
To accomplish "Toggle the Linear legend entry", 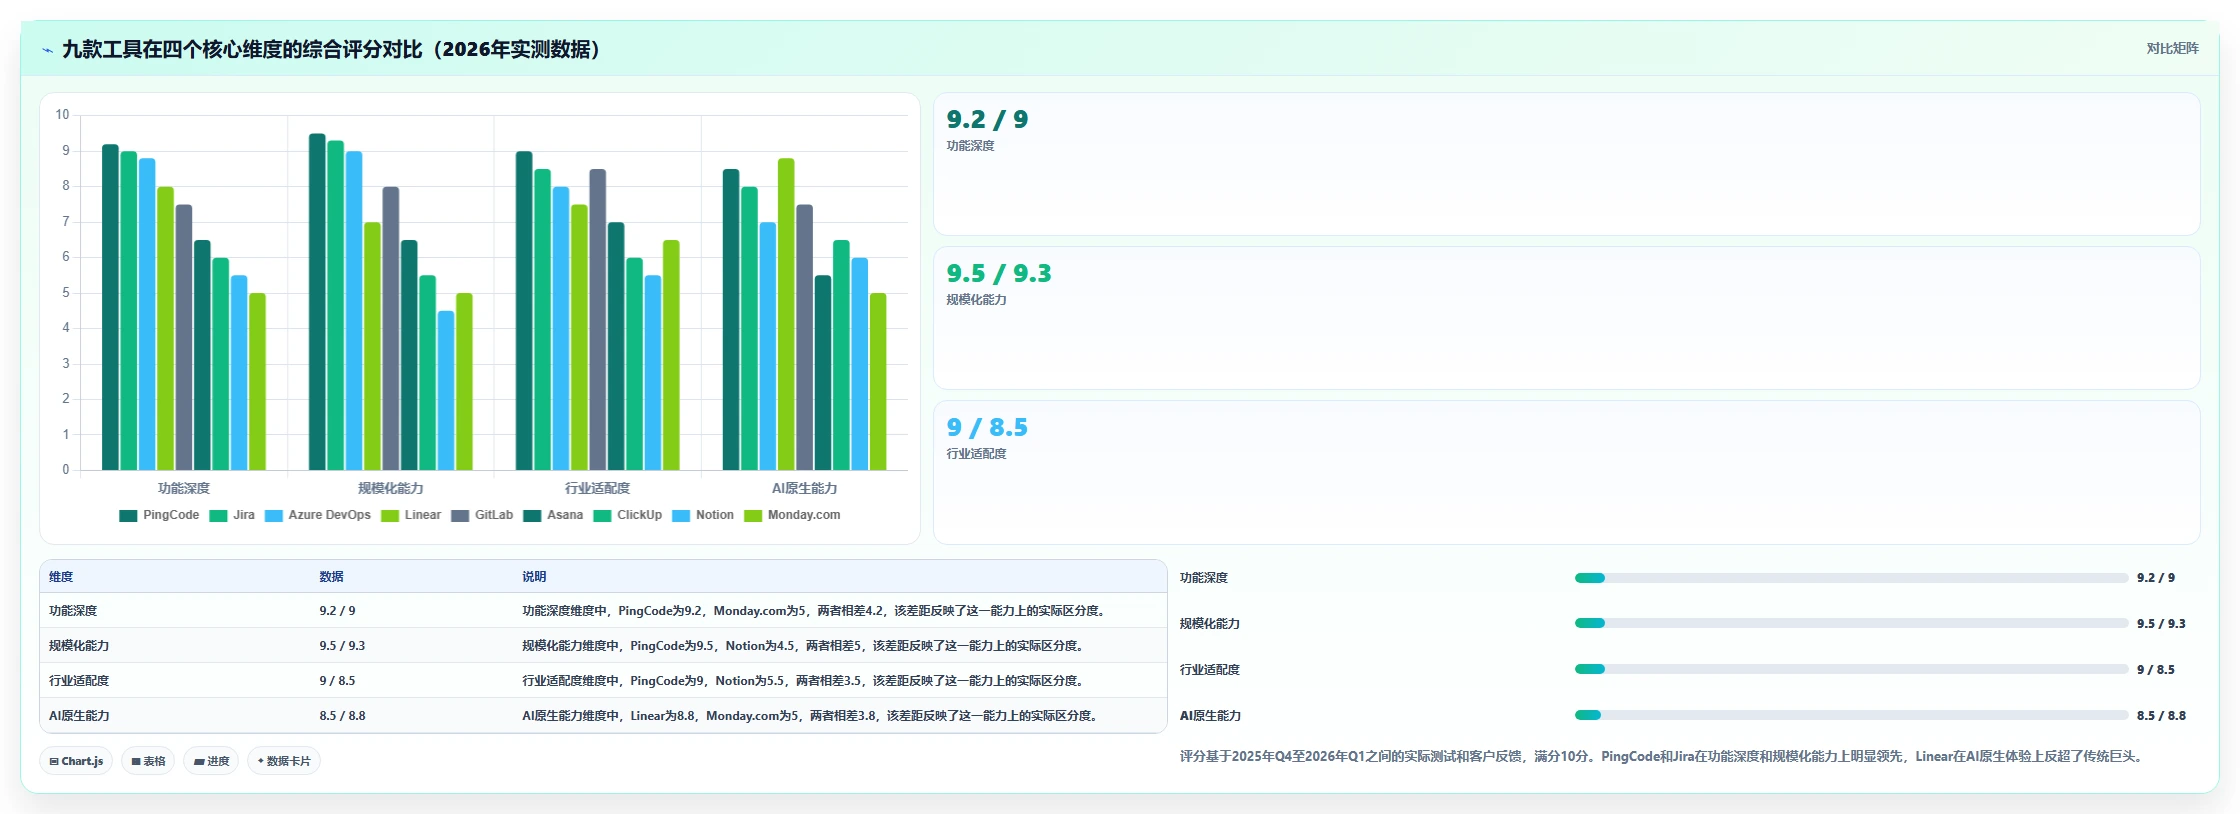I will coord(411,516).
